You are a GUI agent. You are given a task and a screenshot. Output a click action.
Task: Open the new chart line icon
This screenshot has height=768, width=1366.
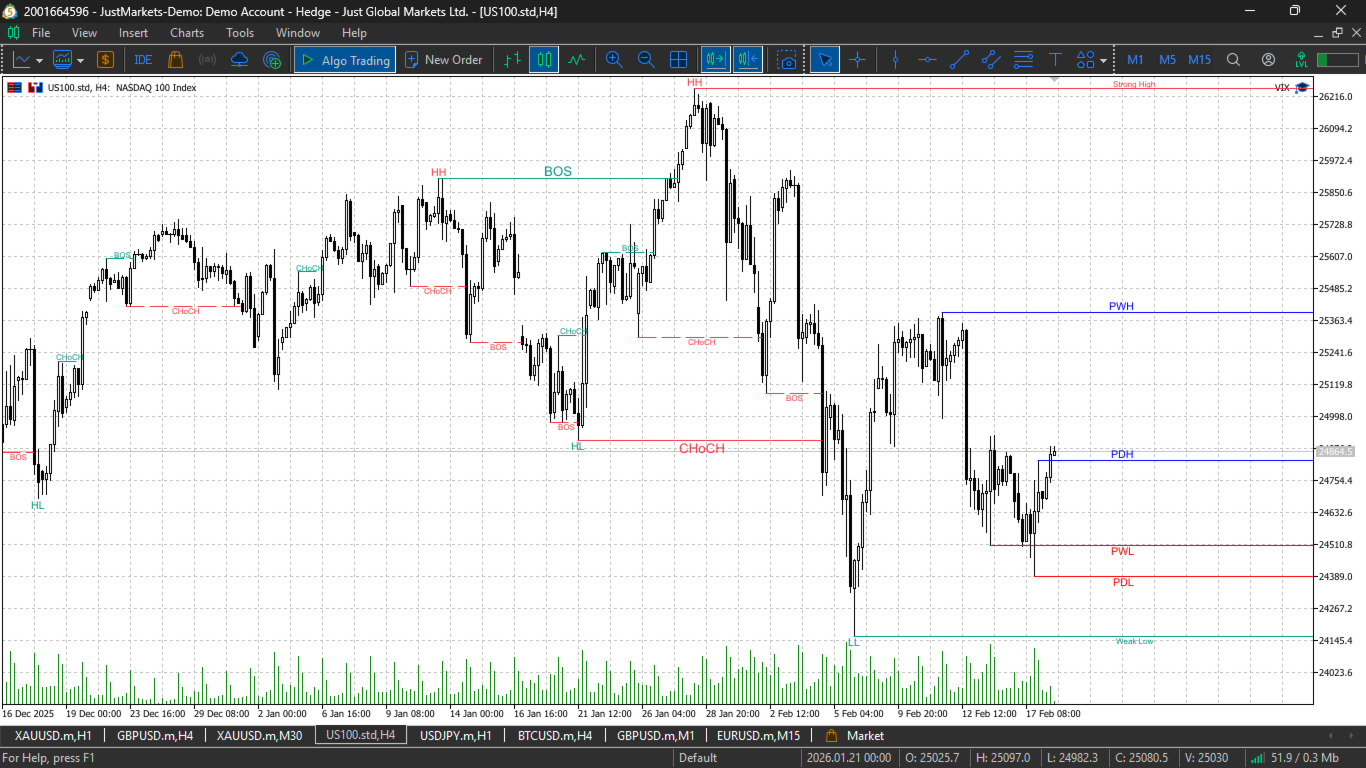22,60
